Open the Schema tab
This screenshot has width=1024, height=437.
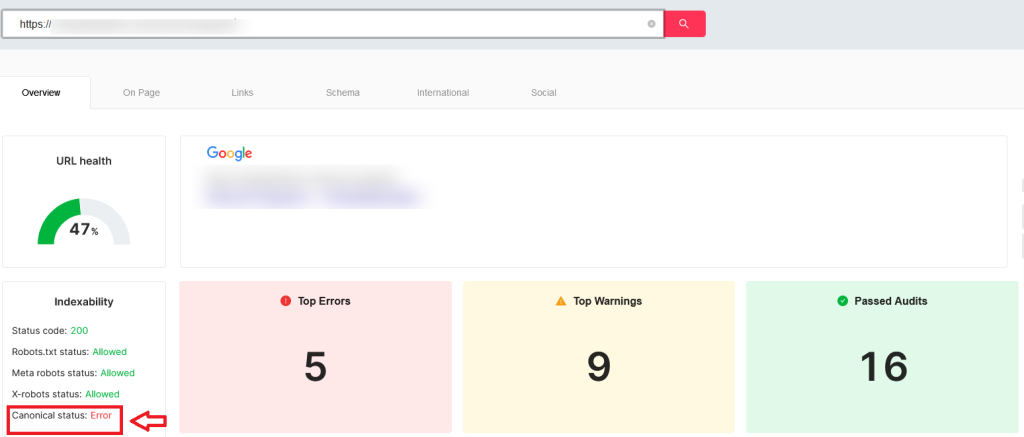(343, 93)
